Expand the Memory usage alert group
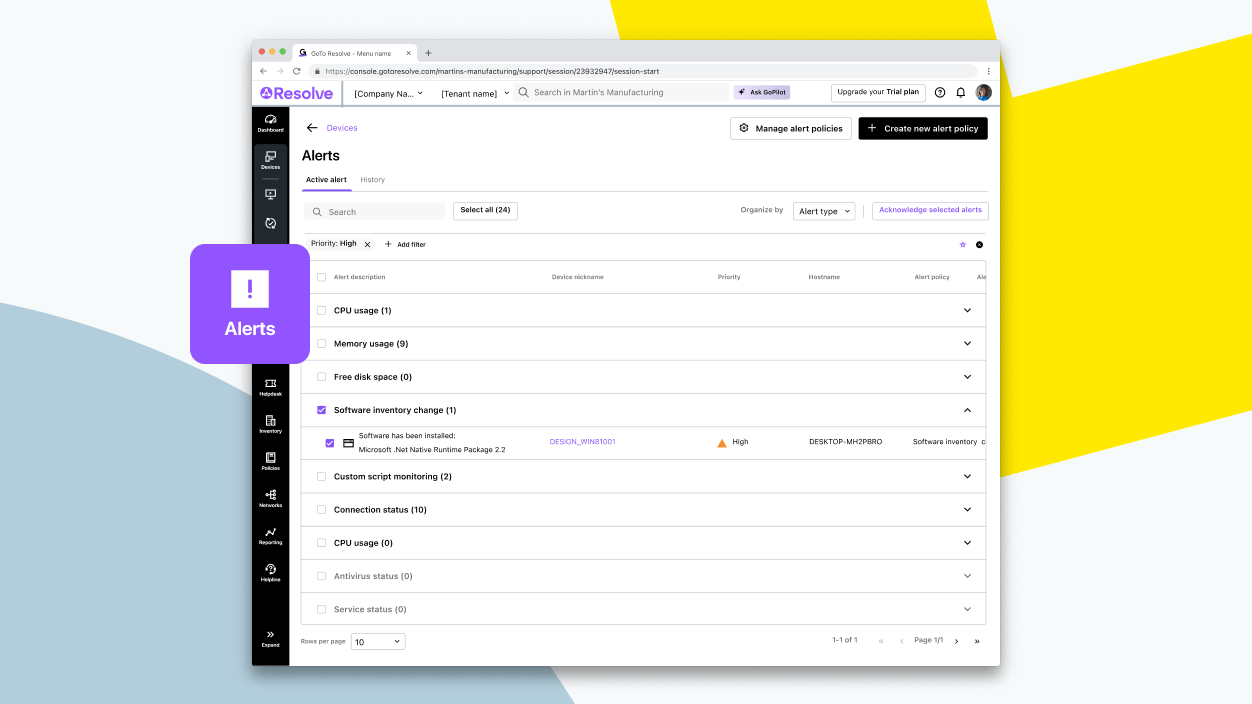Image resolution: width=1252 pixels, height=704 pixels. [x=967, y=343]
